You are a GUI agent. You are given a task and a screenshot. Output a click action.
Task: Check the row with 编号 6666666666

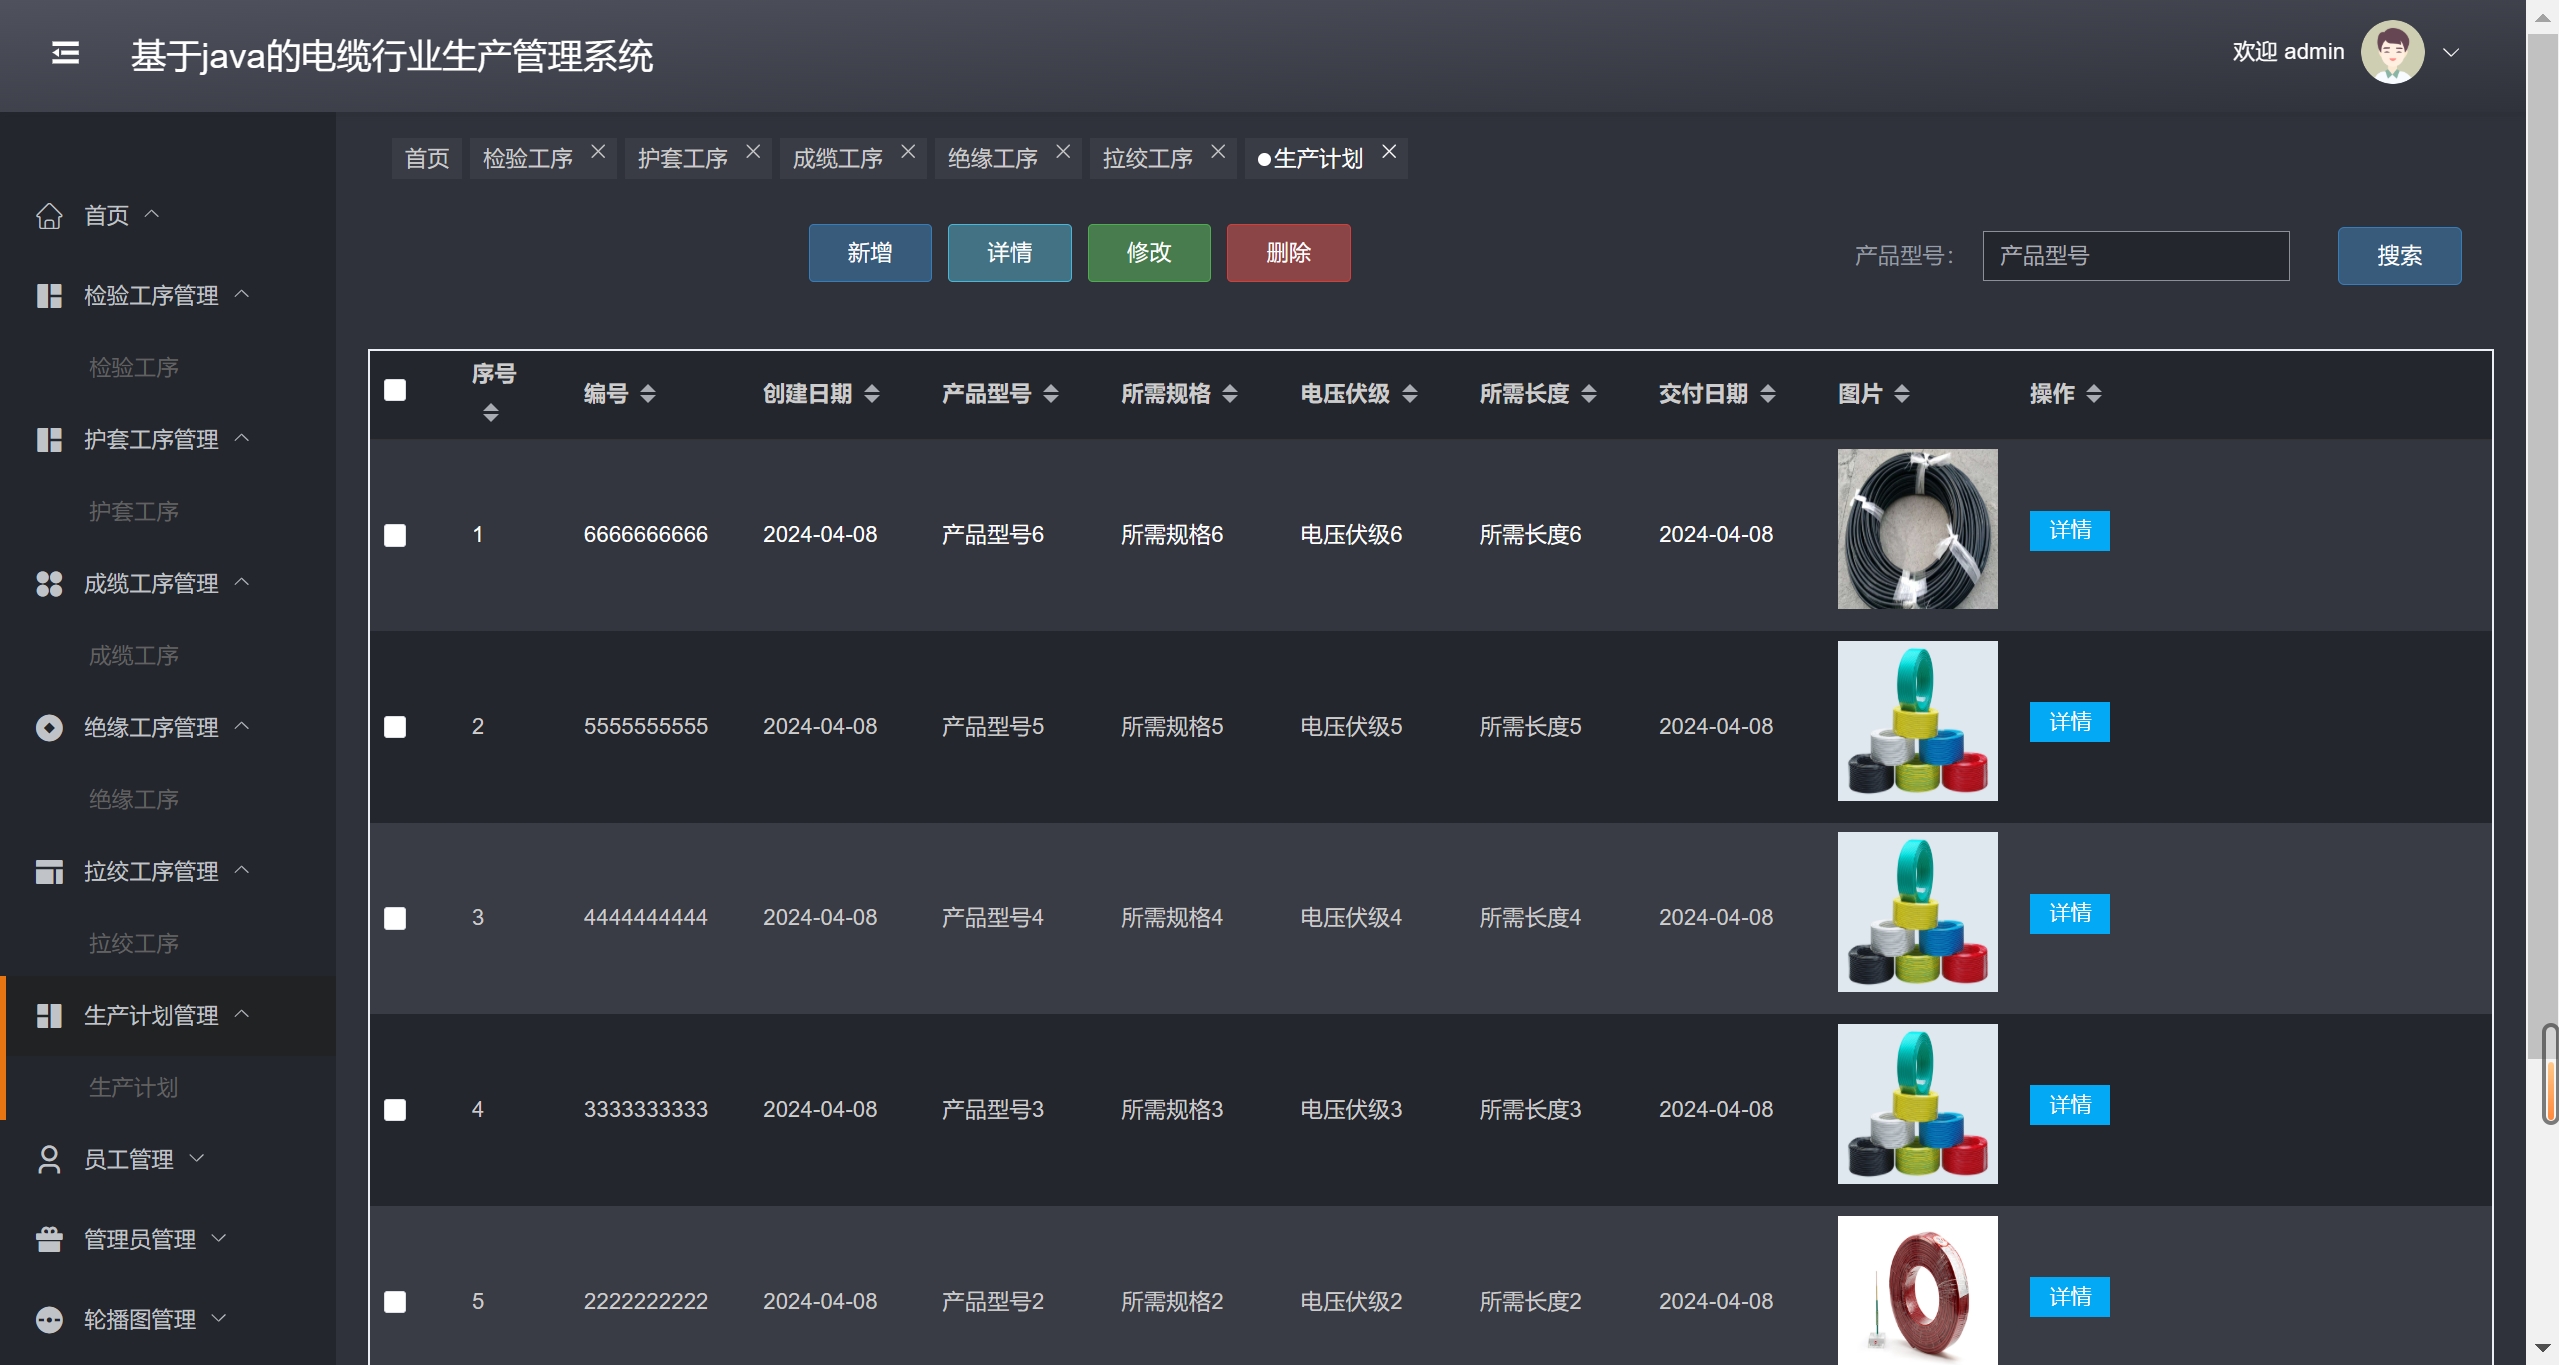click(395, 535)
